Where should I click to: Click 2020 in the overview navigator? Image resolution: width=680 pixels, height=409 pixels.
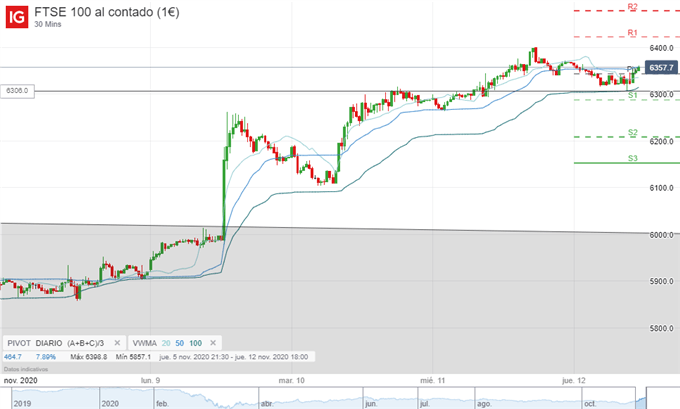point(110,403)
